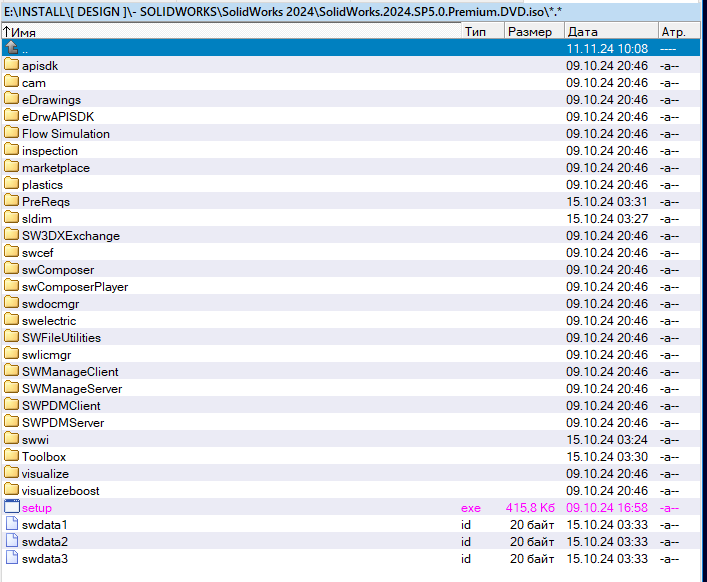Screen dimensions: 707x582
Task: Click the PreReqs folder icon
Action: tap(12, 201)
